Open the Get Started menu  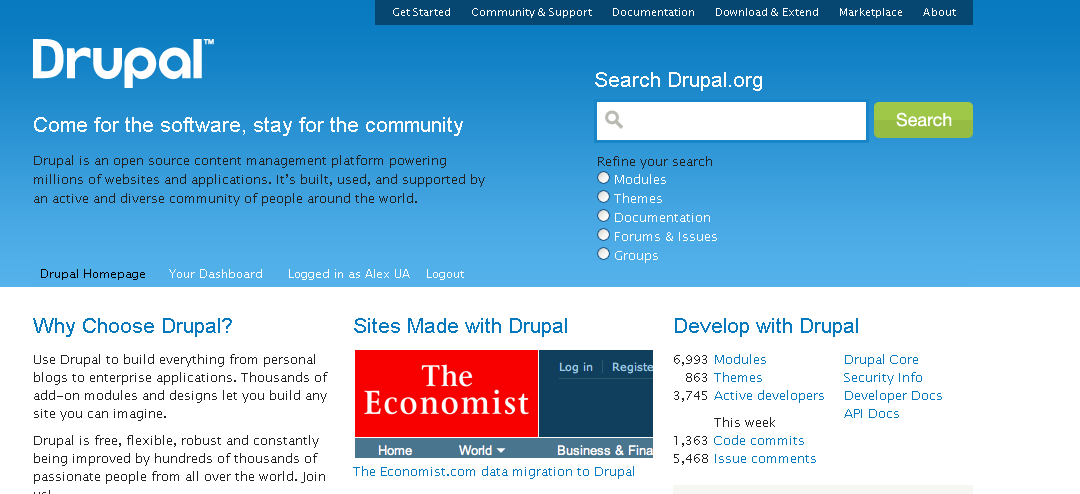point(422,12)
